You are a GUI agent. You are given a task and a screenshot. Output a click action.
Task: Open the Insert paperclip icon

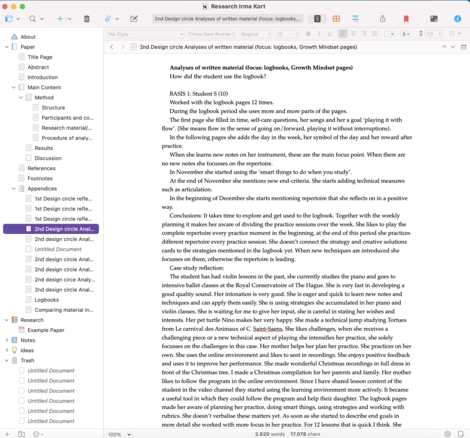108,19
